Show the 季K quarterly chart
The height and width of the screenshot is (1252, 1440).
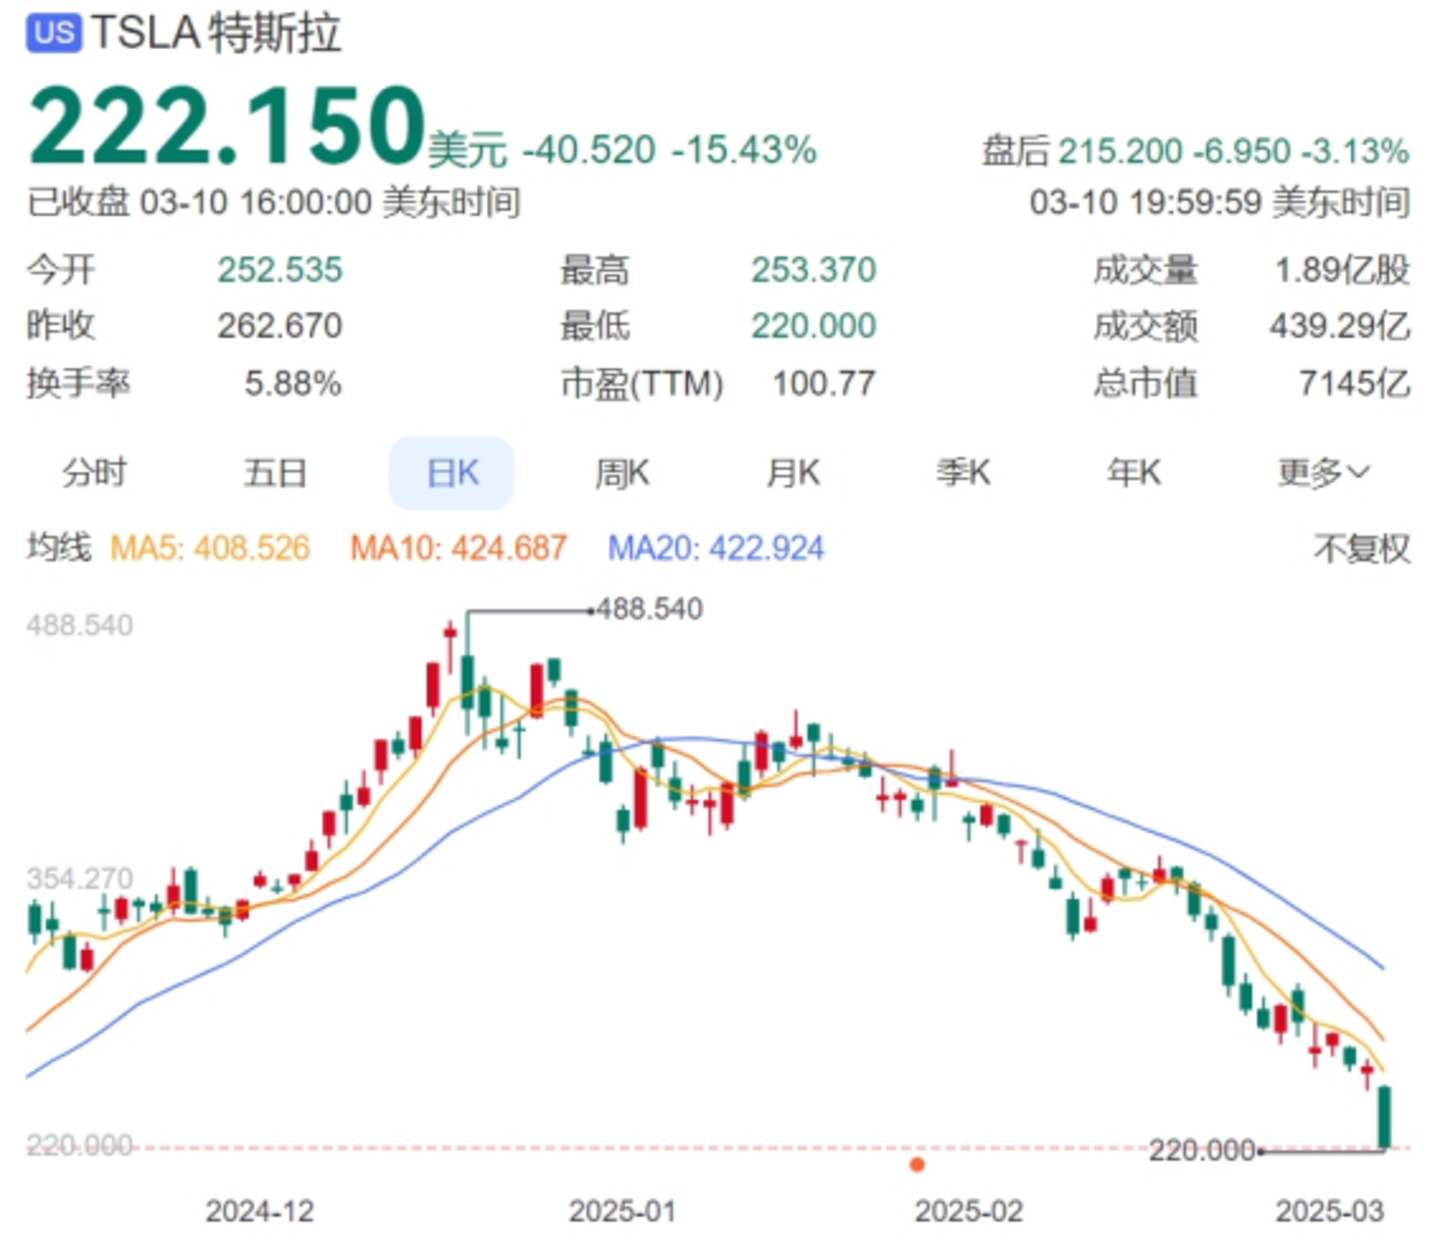click(963, 473)
